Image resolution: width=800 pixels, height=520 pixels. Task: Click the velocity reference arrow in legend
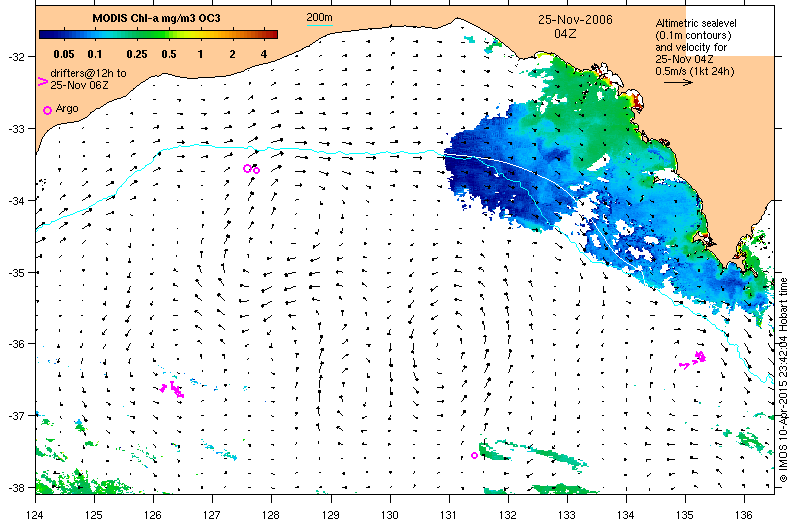point(678,82)
